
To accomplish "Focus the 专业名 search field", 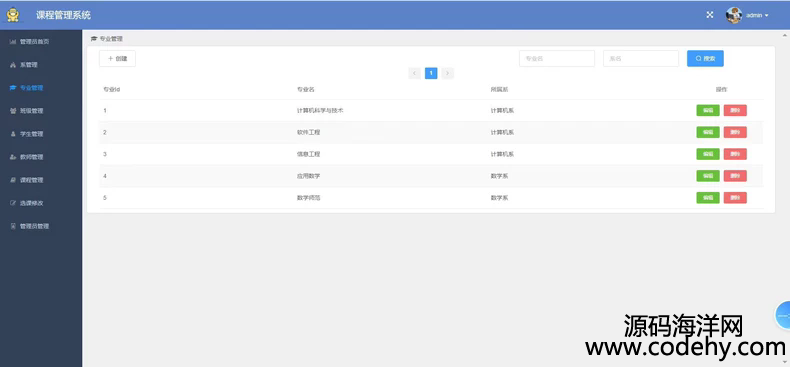I will click(x=557, y=58).
